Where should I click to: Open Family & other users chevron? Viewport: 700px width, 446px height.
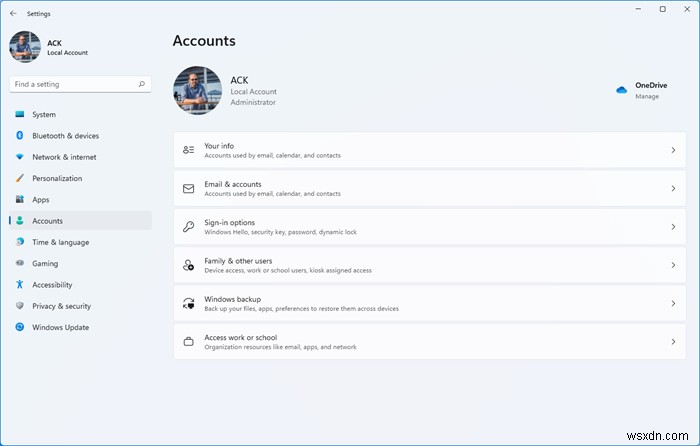(673, 265)
